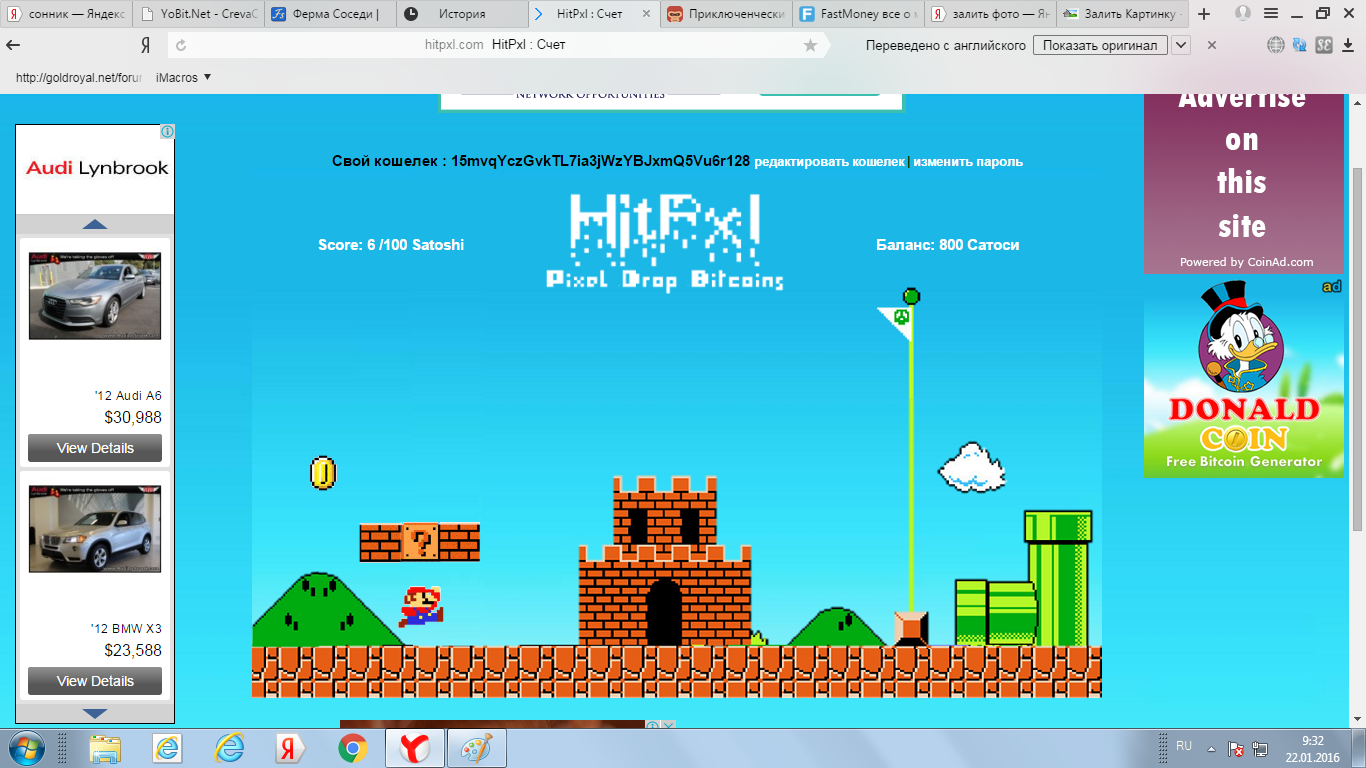Launch Google Chrome from the taskbar
Screen dimensions: 1366x768
(x=352, y=748)
